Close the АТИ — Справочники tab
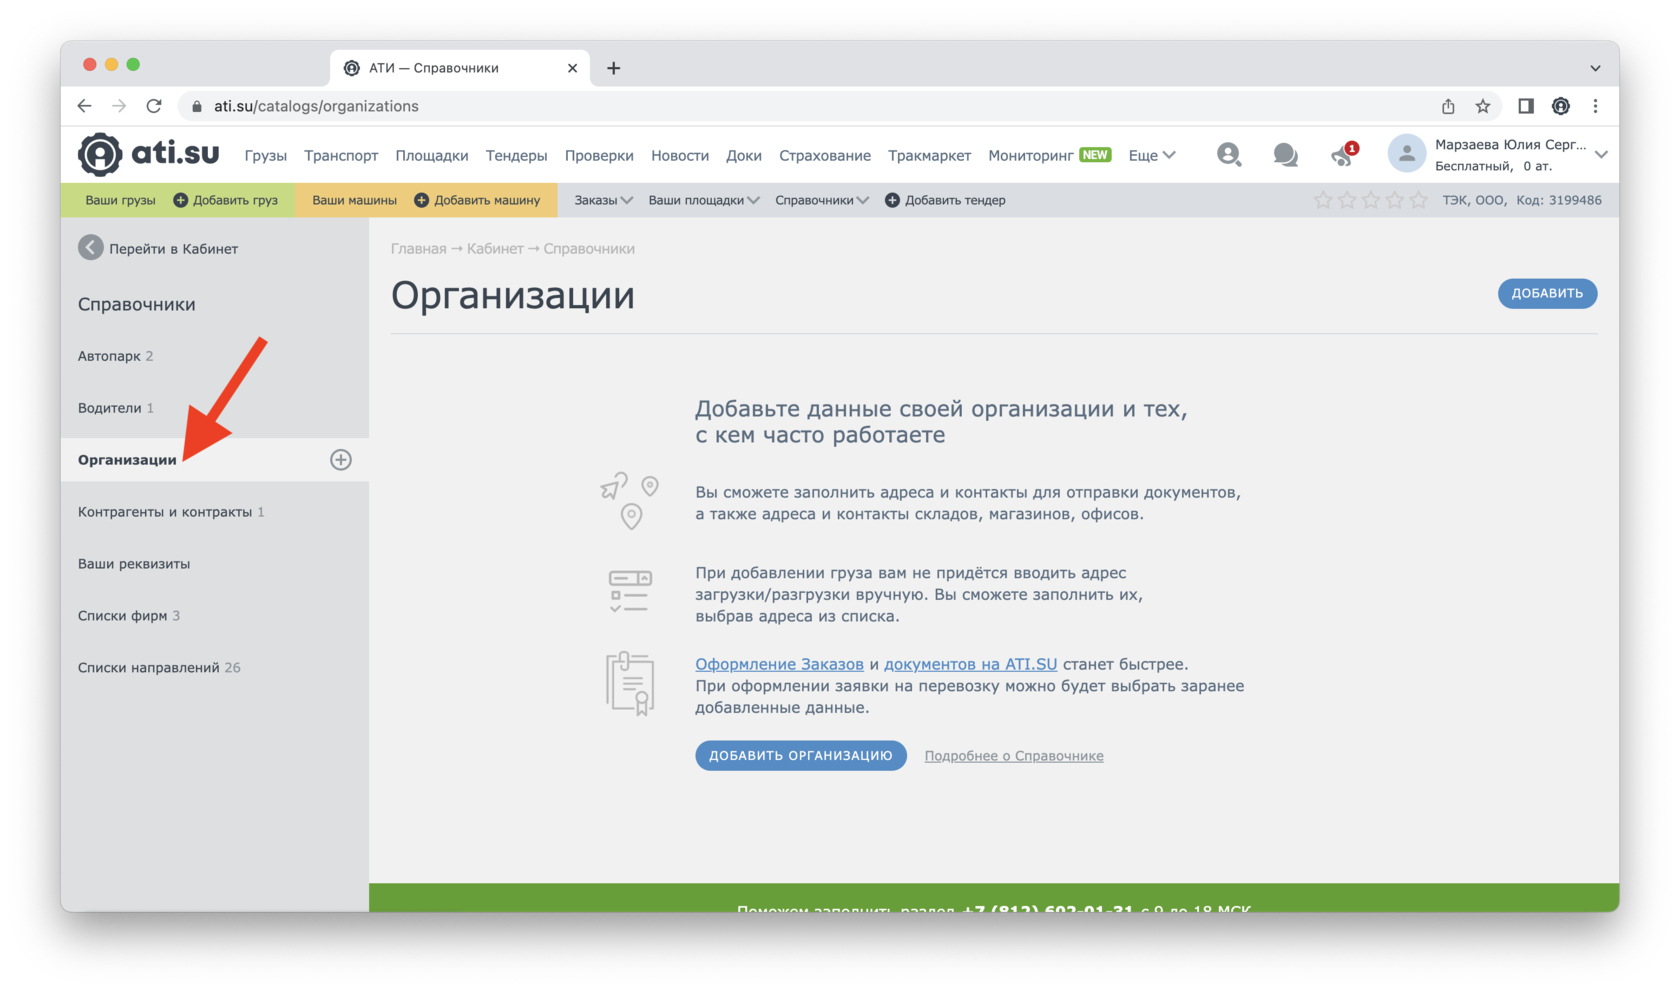The height and width of the screenshot is (992, 1680). coord(572,68)
